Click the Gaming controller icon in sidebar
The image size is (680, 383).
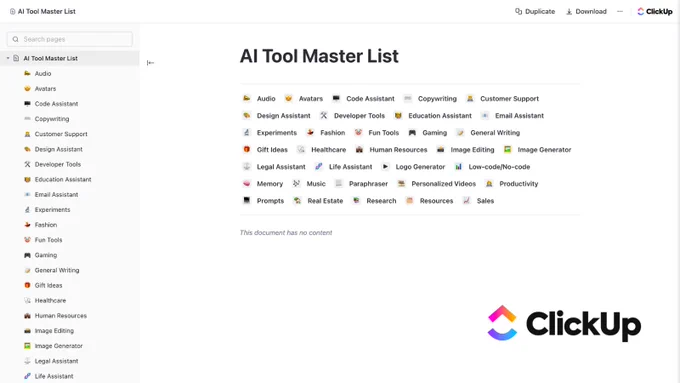[x=27, y=255]
